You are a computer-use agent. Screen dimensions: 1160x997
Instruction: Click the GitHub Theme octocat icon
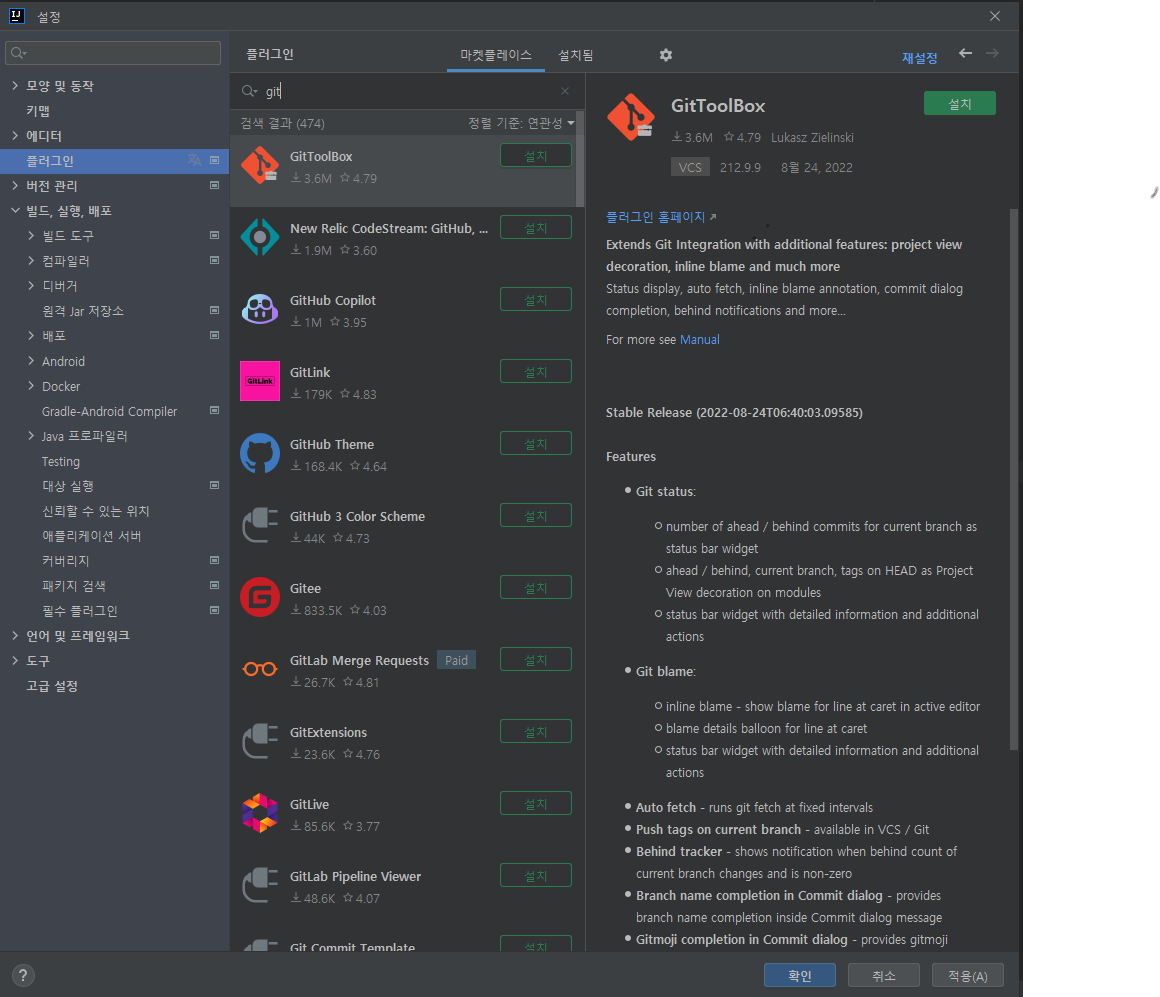(x=260, y=453)
